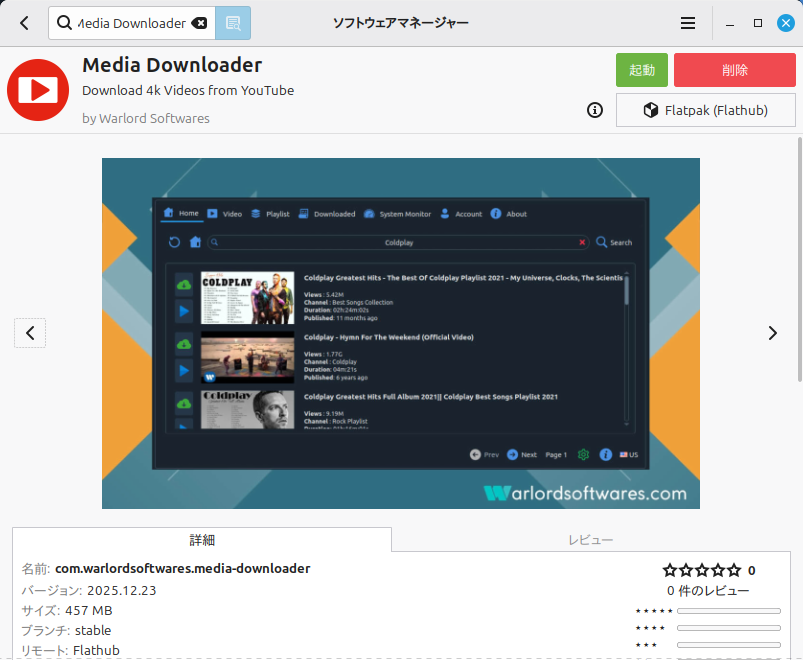
Task: Show the next screenshot with the right chevron
Action: [x=772, y=333]
